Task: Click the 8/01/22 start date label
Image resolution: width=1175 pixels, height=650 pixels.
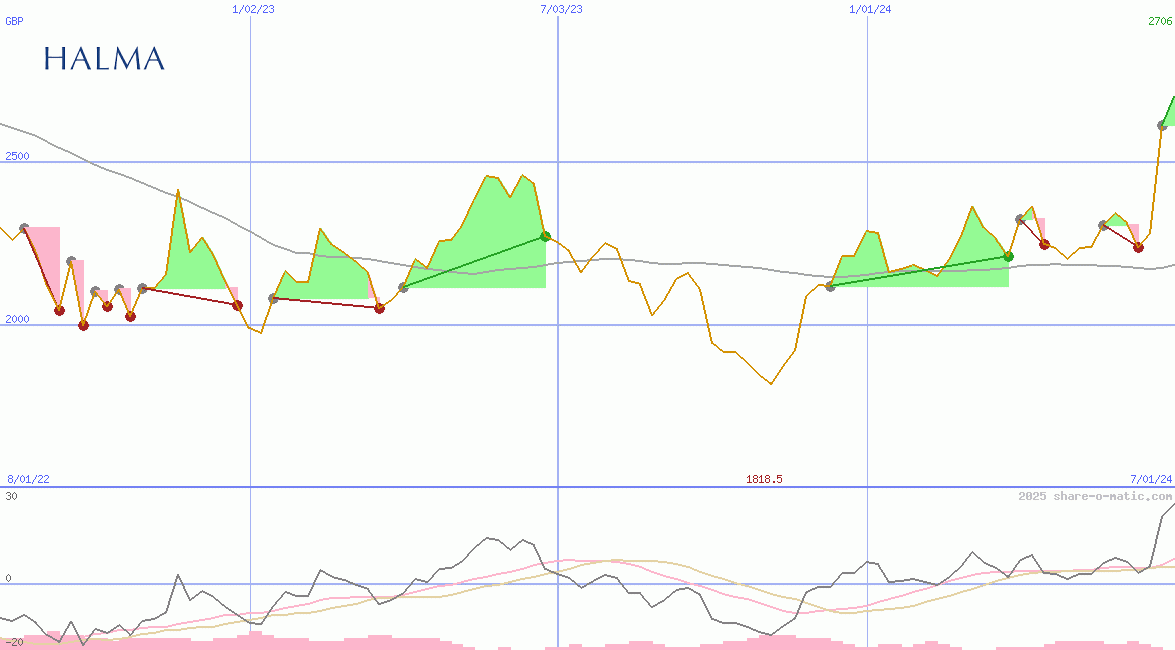Action: [28, 479]
